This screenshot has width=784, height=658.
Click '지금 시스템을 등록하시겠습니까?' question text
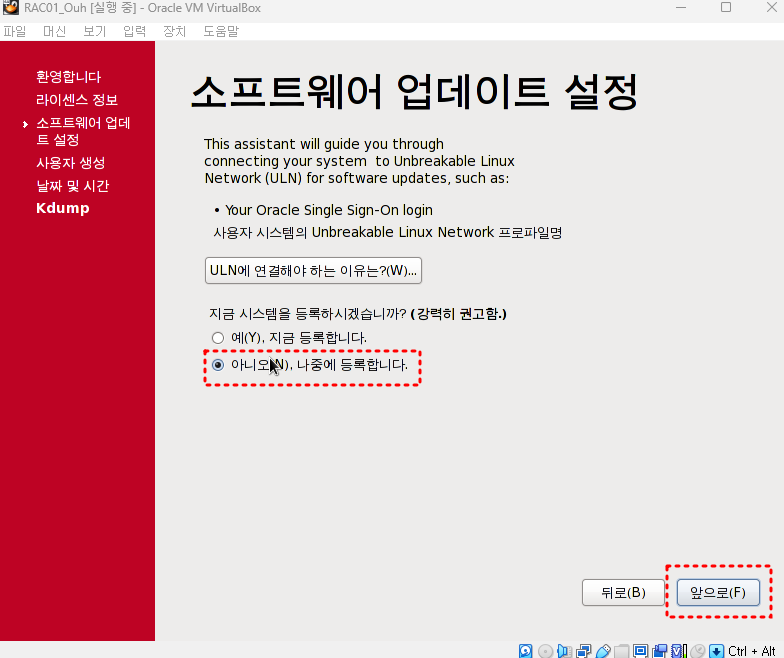(308, 314)
